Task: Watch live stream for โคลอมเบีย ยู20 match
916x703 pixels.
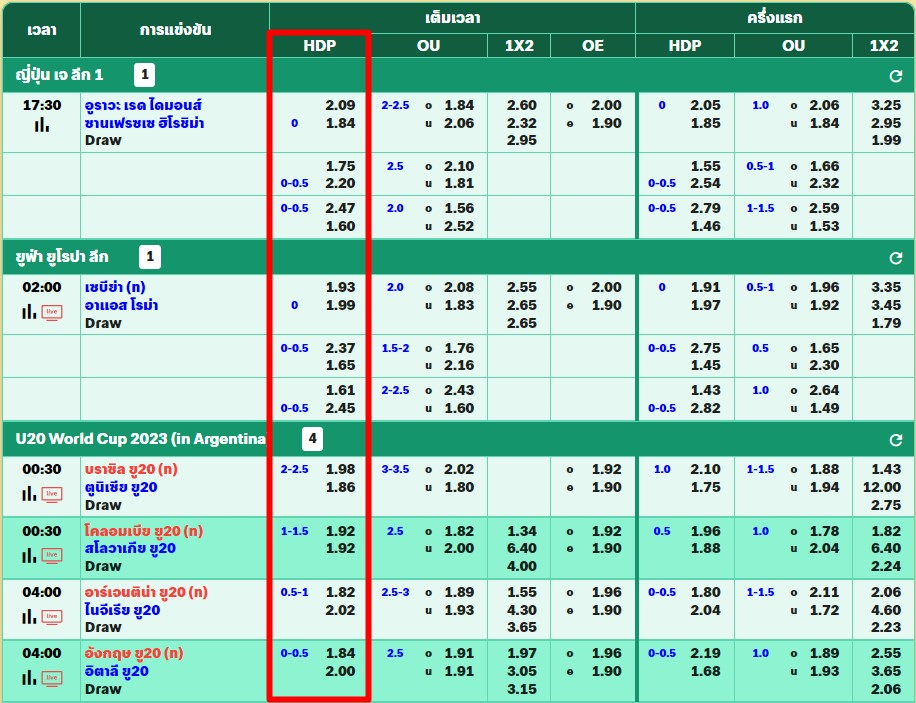Action: coord(51,555)
